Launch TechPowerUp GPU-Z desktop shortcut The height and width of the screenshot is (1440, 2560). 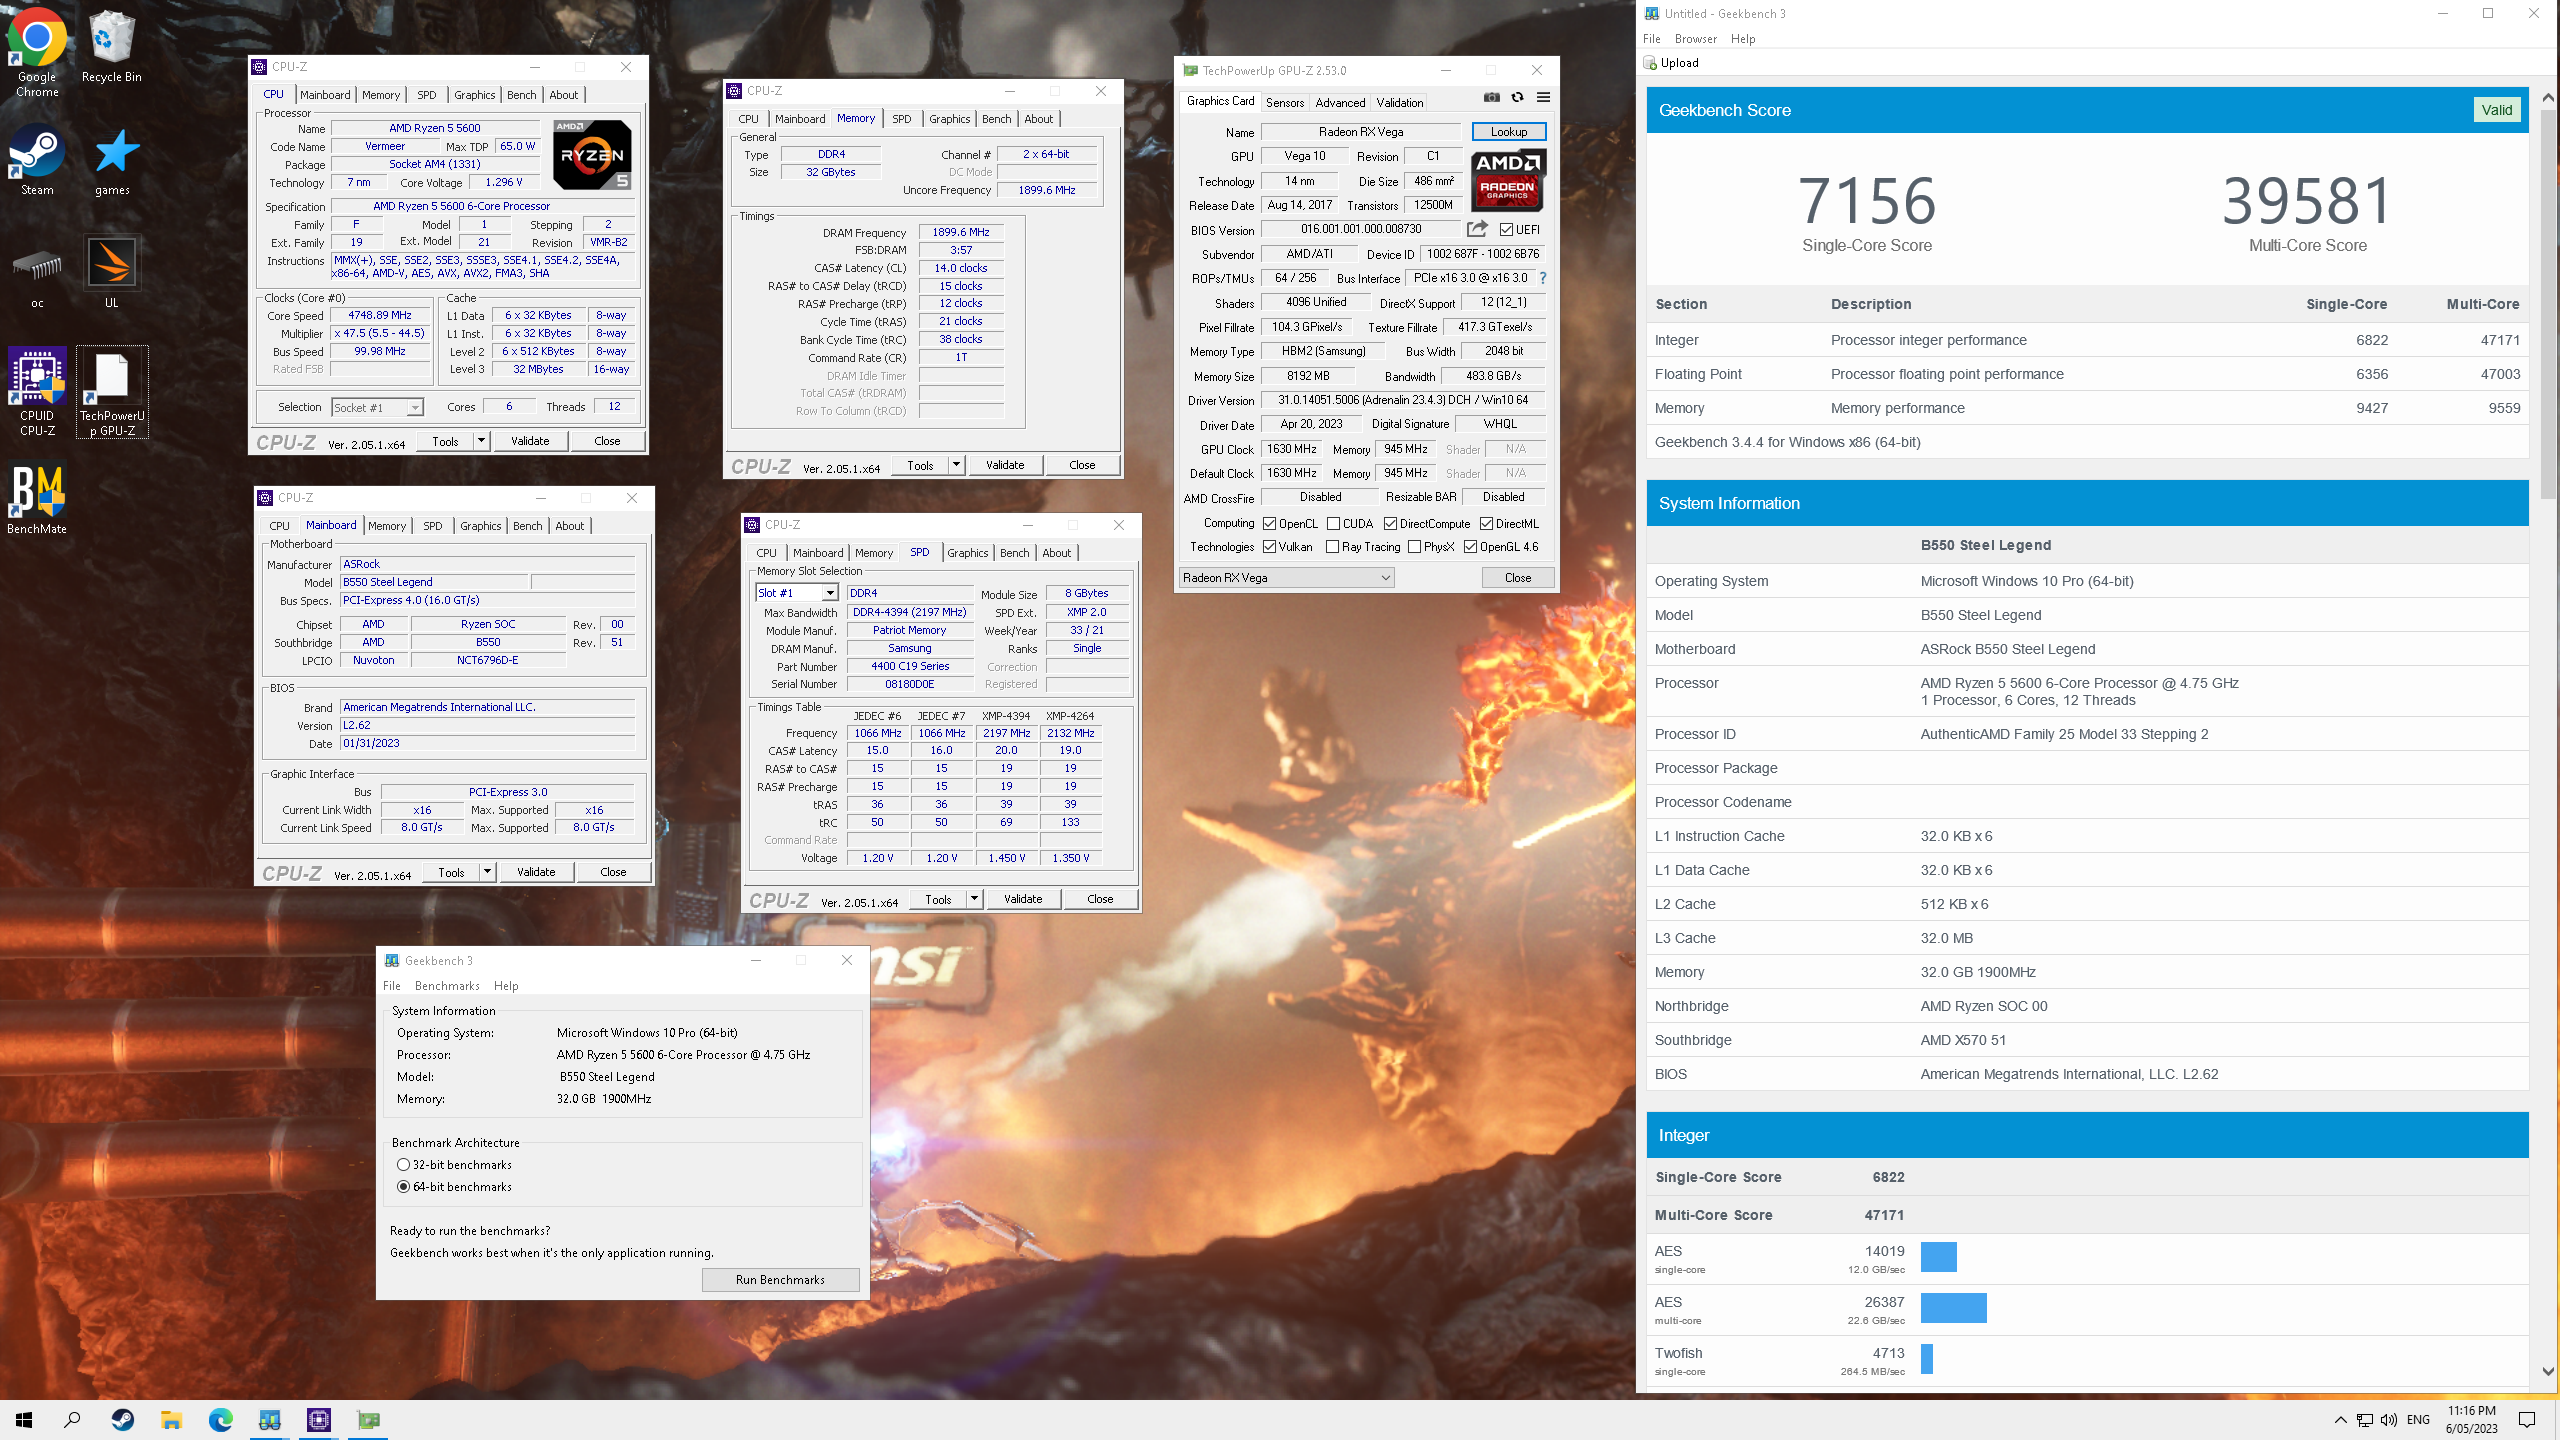pos(112,393)
